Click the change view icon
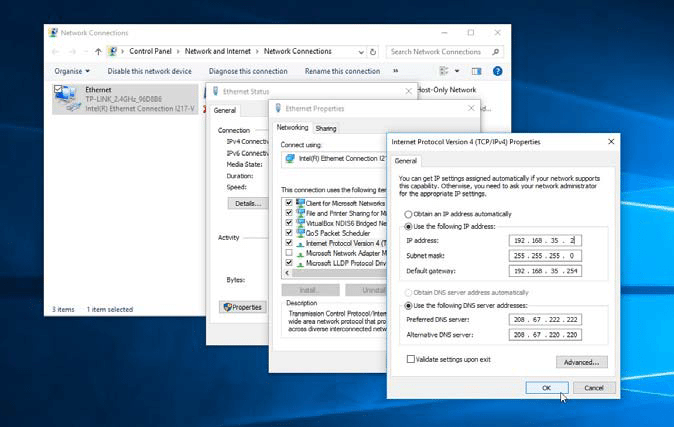 (x=444, y=71)
